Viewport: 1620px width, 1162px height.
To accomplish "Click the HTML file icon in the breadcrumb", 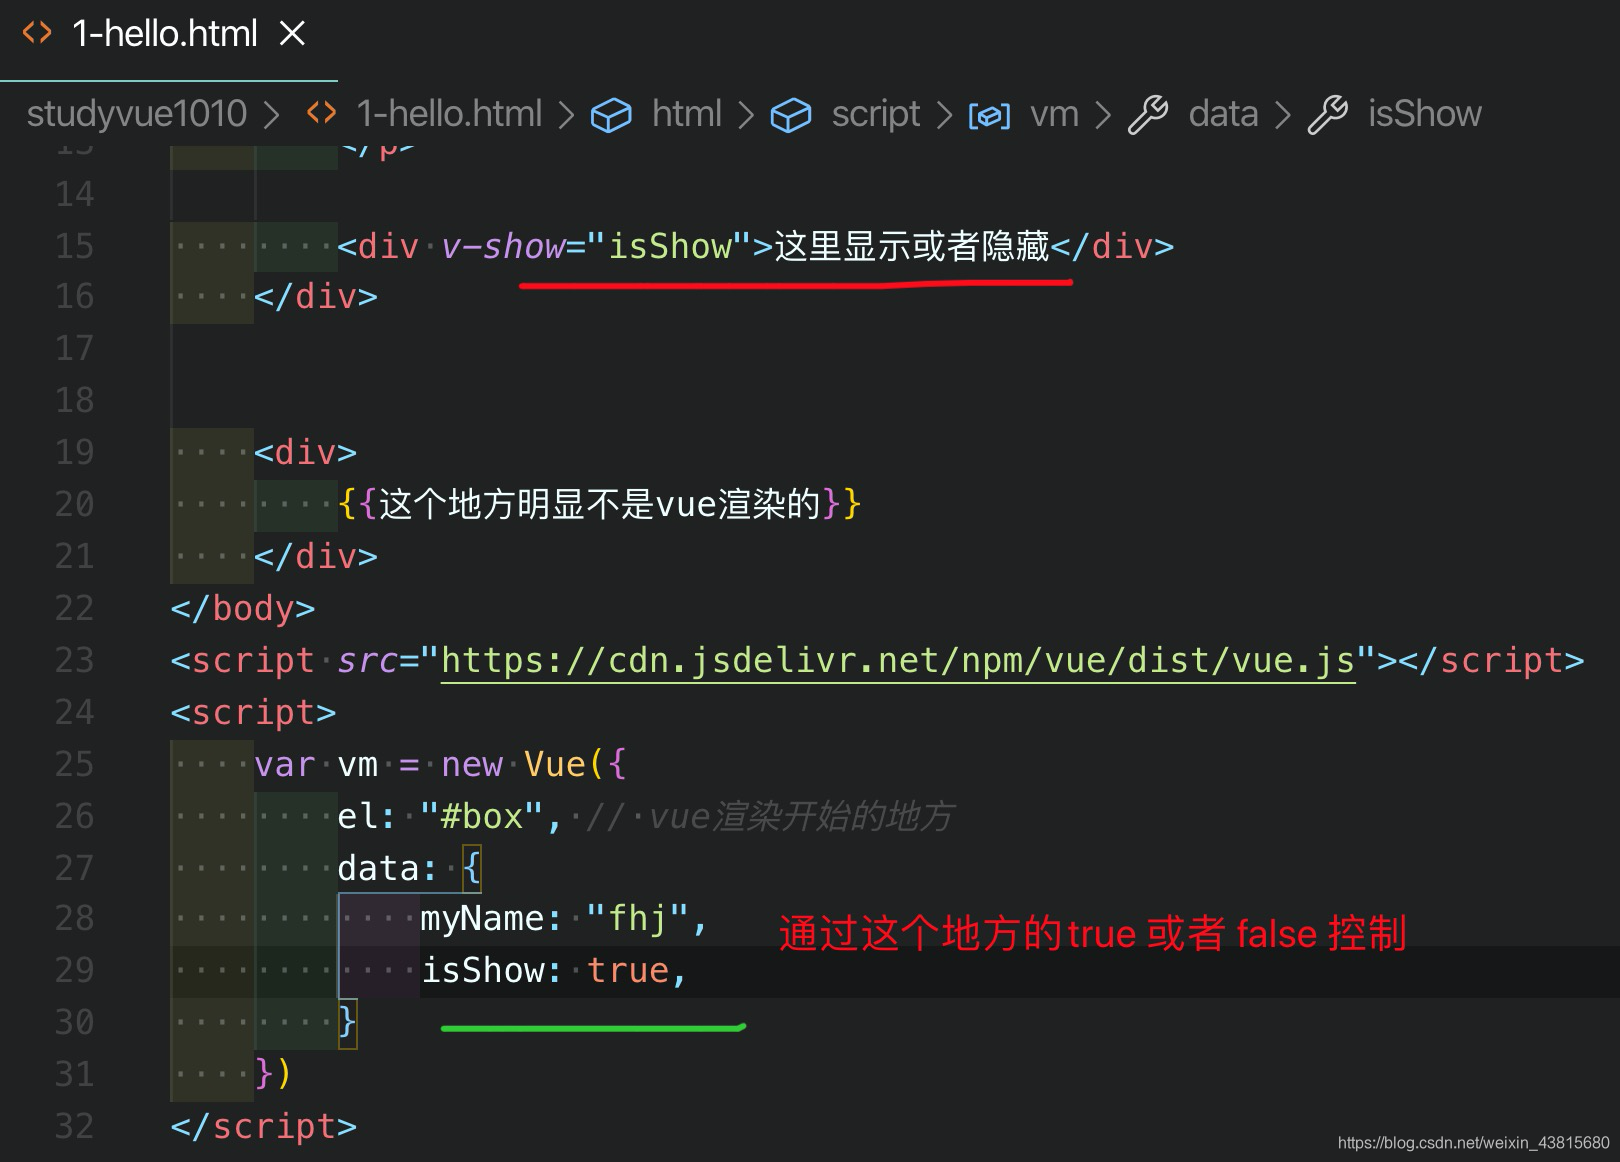I will click(x=321, y=113).
